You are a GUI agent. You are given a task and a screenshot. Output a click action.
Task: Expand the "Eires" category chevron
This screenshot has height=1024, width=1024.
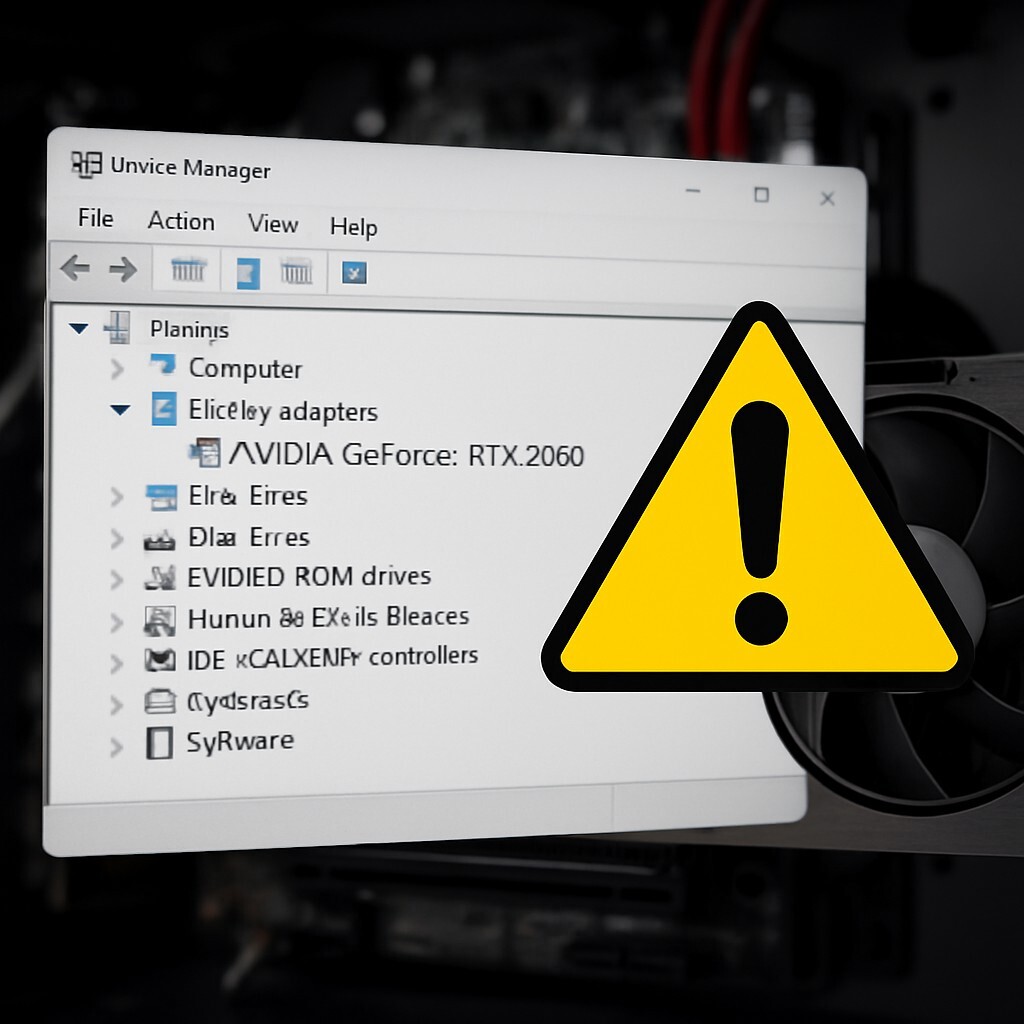(x=117, y=497)
